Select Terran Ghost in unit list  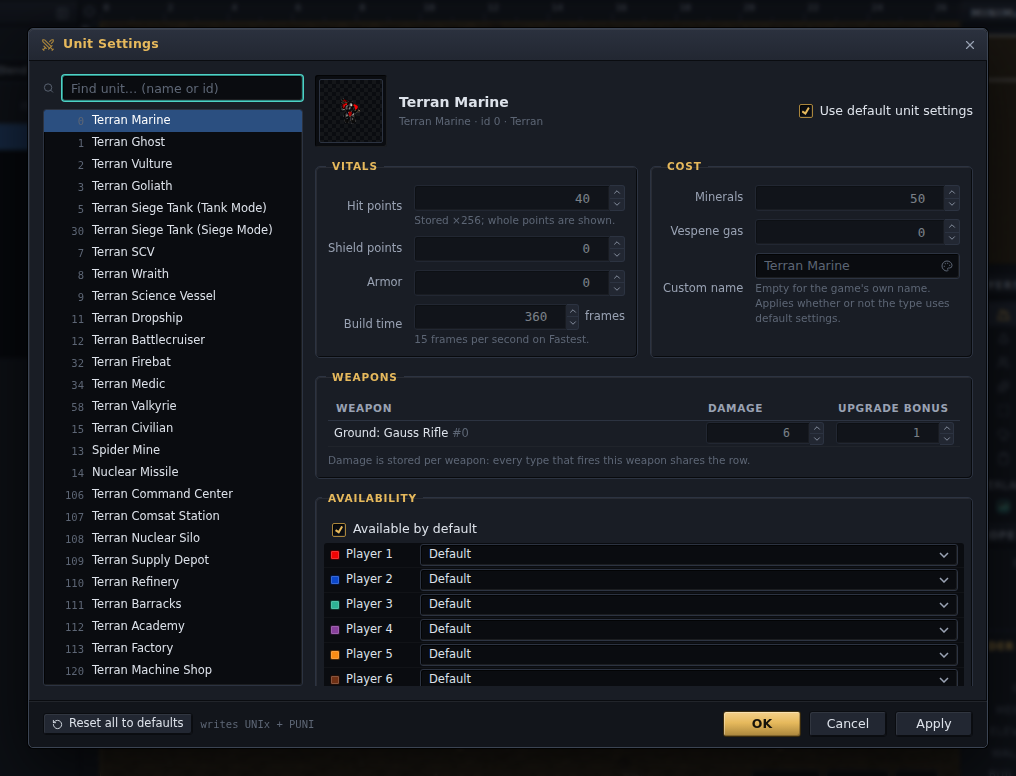click(173, 142)
